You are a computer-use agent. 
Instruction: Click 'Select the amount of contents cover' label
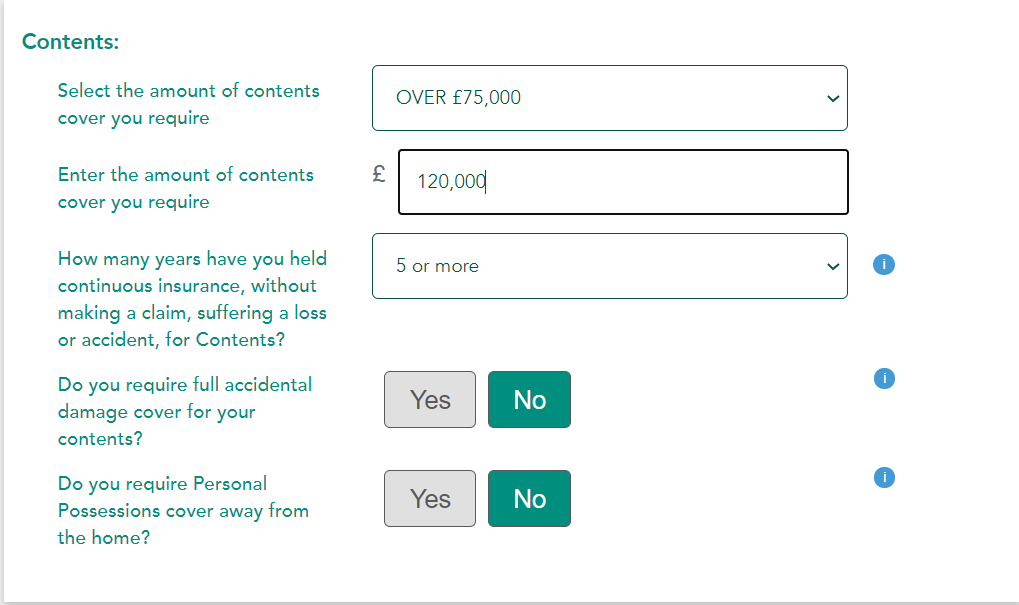pos(188,104)
